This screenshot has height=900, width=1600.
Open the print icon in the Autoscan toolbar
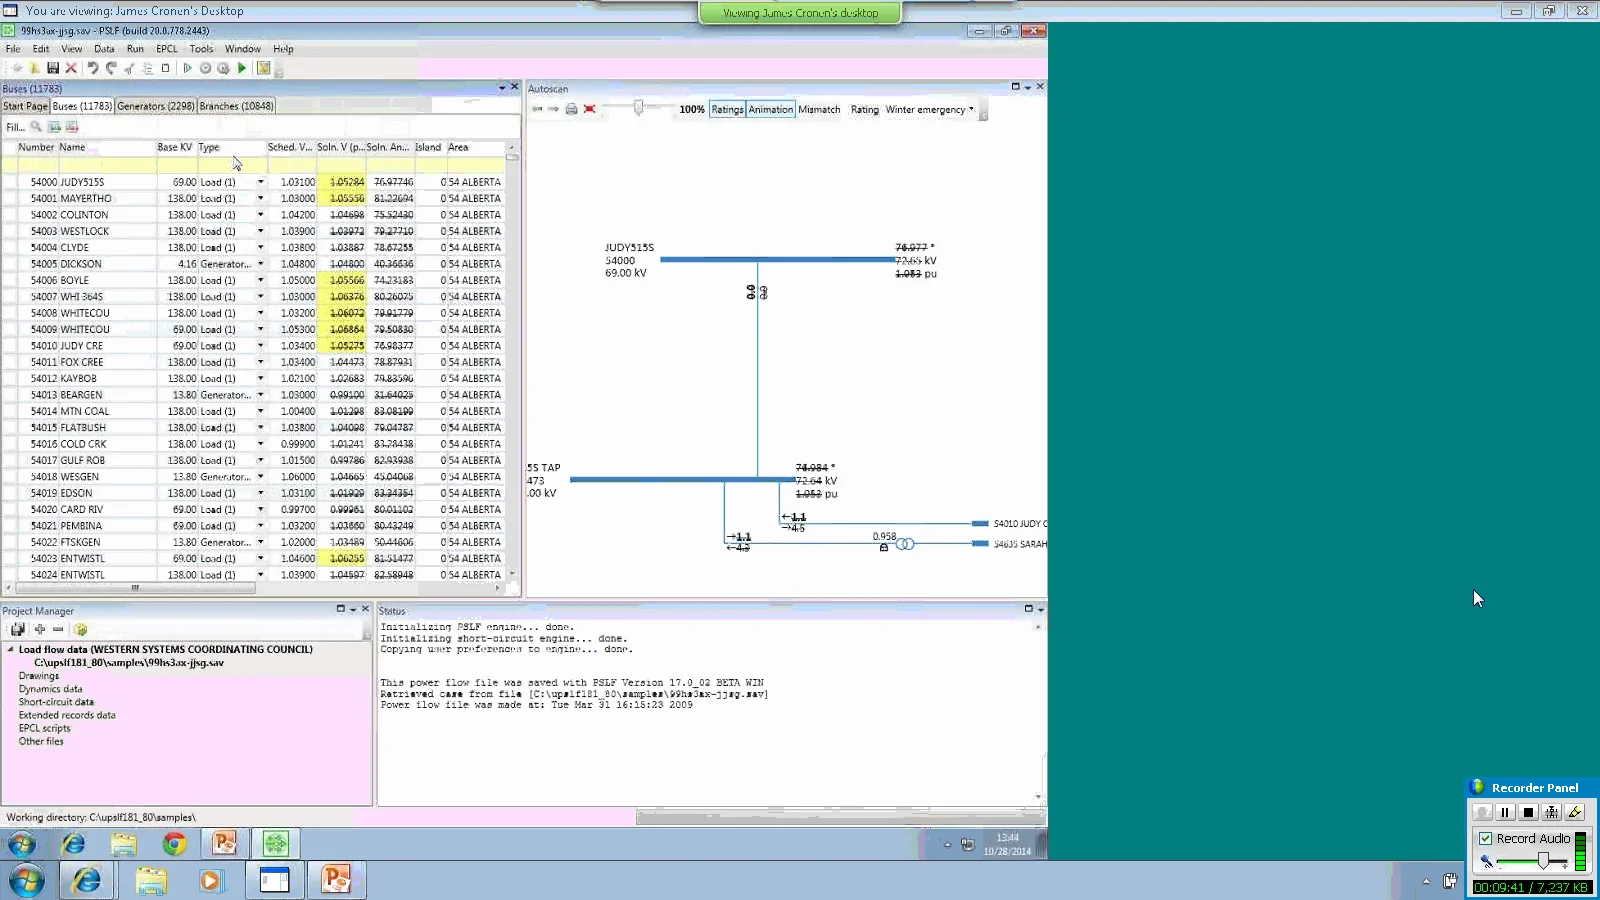click(x=570, y=109)
